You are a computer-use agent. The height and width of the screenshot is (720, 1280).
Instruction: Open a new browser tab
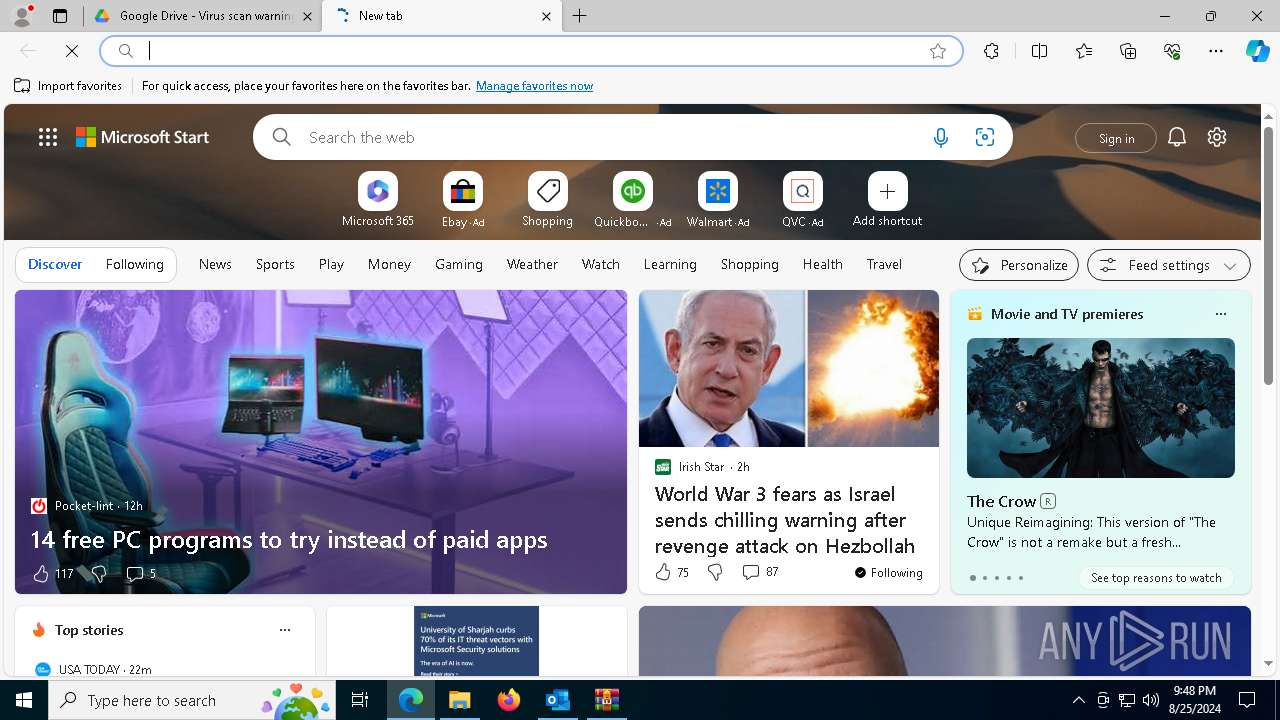(x=579, y=16)
